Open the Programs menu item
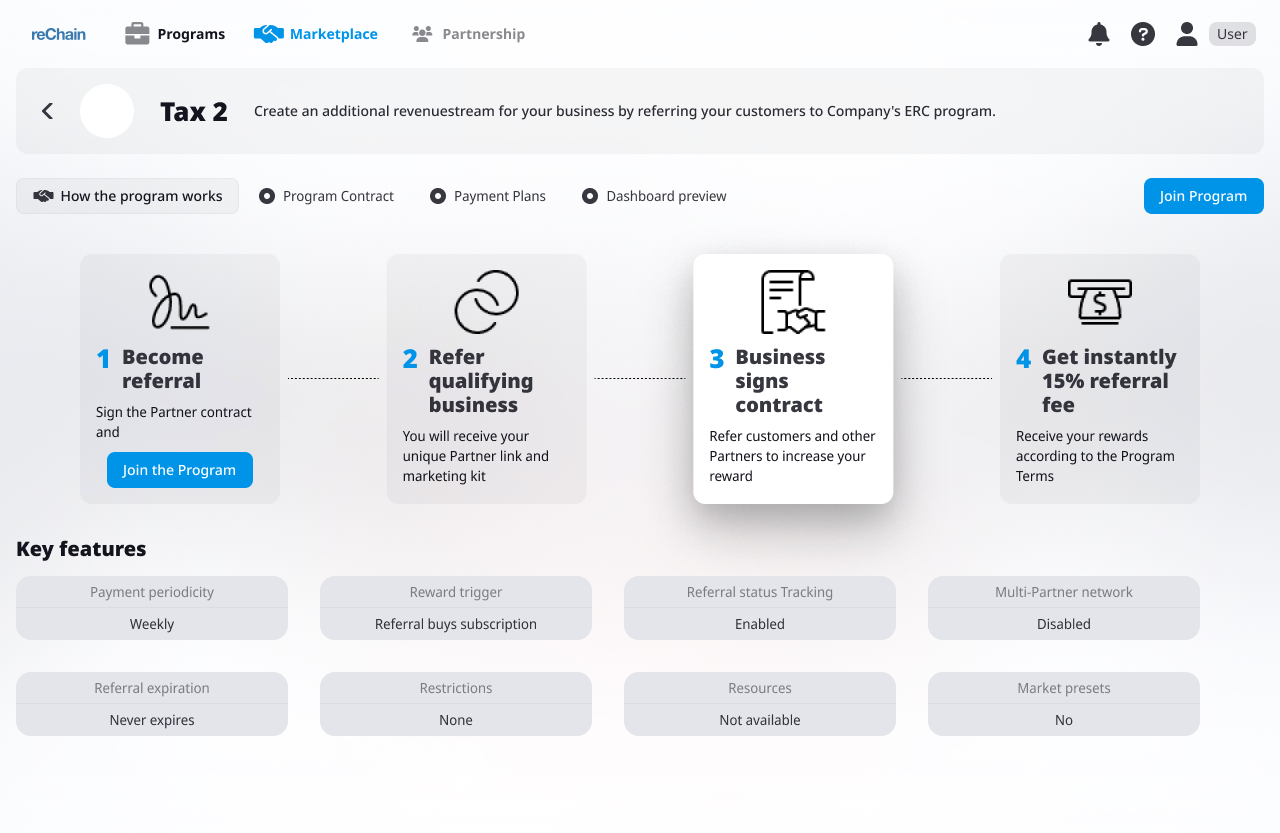Image resolution: width=1280 pixels, height=833 pixels. click(x=175, y=34)
